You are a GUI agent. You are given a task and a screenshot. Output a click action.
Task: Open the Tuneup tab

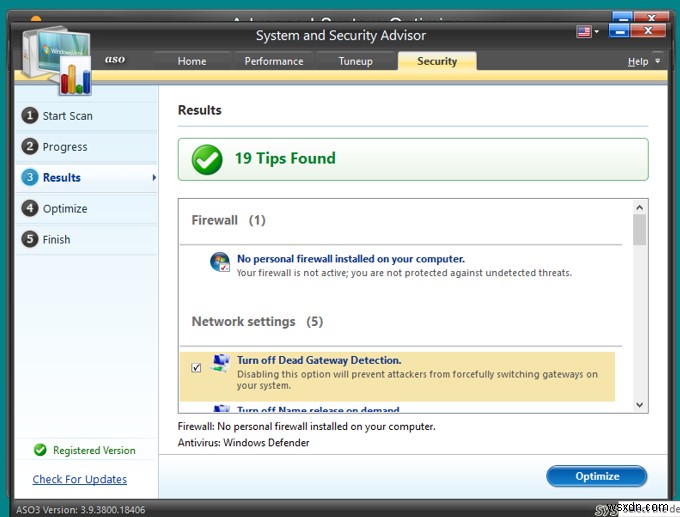pos(355,61)
